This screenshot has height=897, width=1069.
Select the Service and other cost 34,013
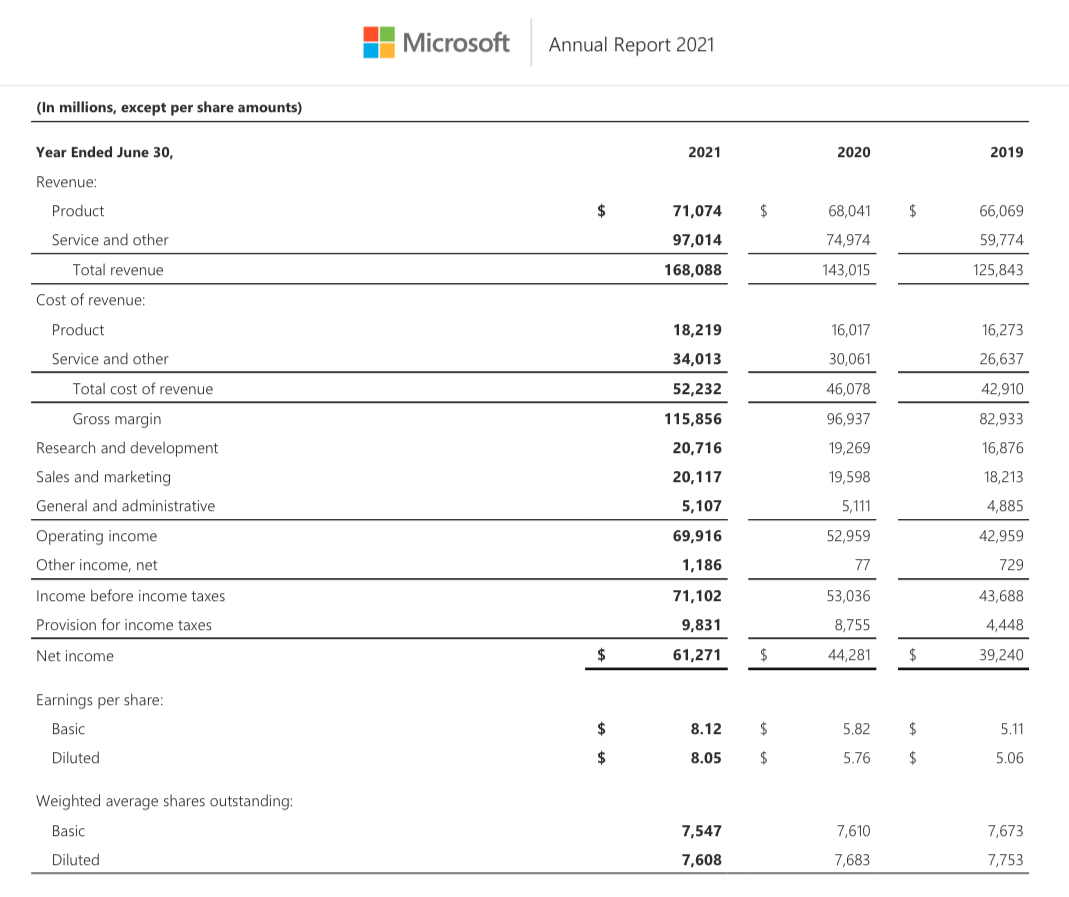click(697, 359)
